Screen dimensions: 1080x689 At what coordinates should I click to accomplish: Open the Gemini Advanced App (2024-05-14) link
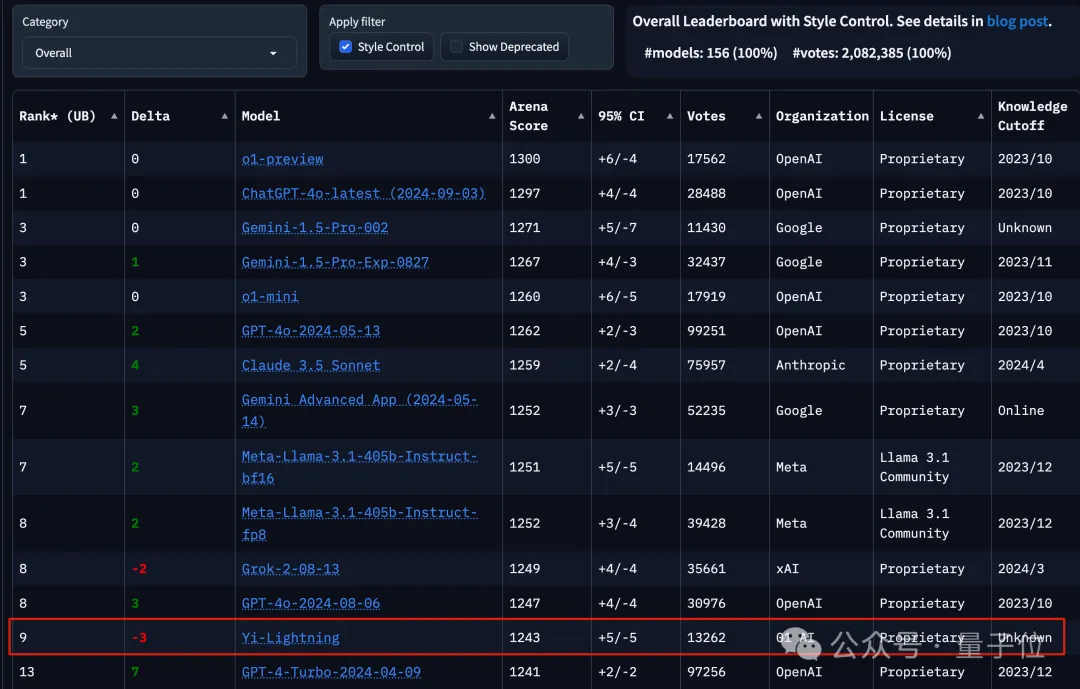[359, 411]
